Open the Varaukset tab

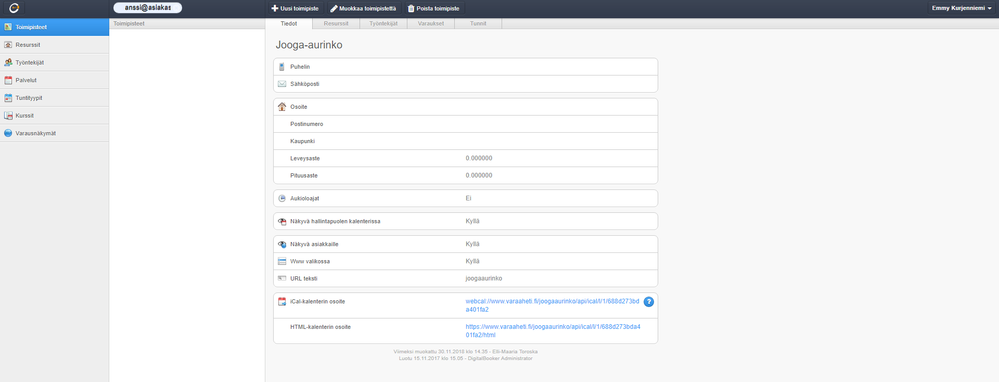pos(431,24)
